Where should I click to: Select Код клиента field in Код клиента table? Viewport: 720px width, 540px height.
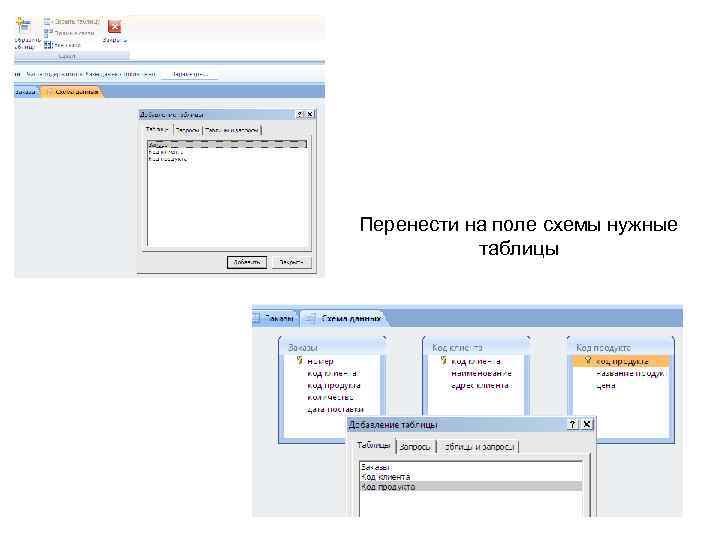click(477, 362)
